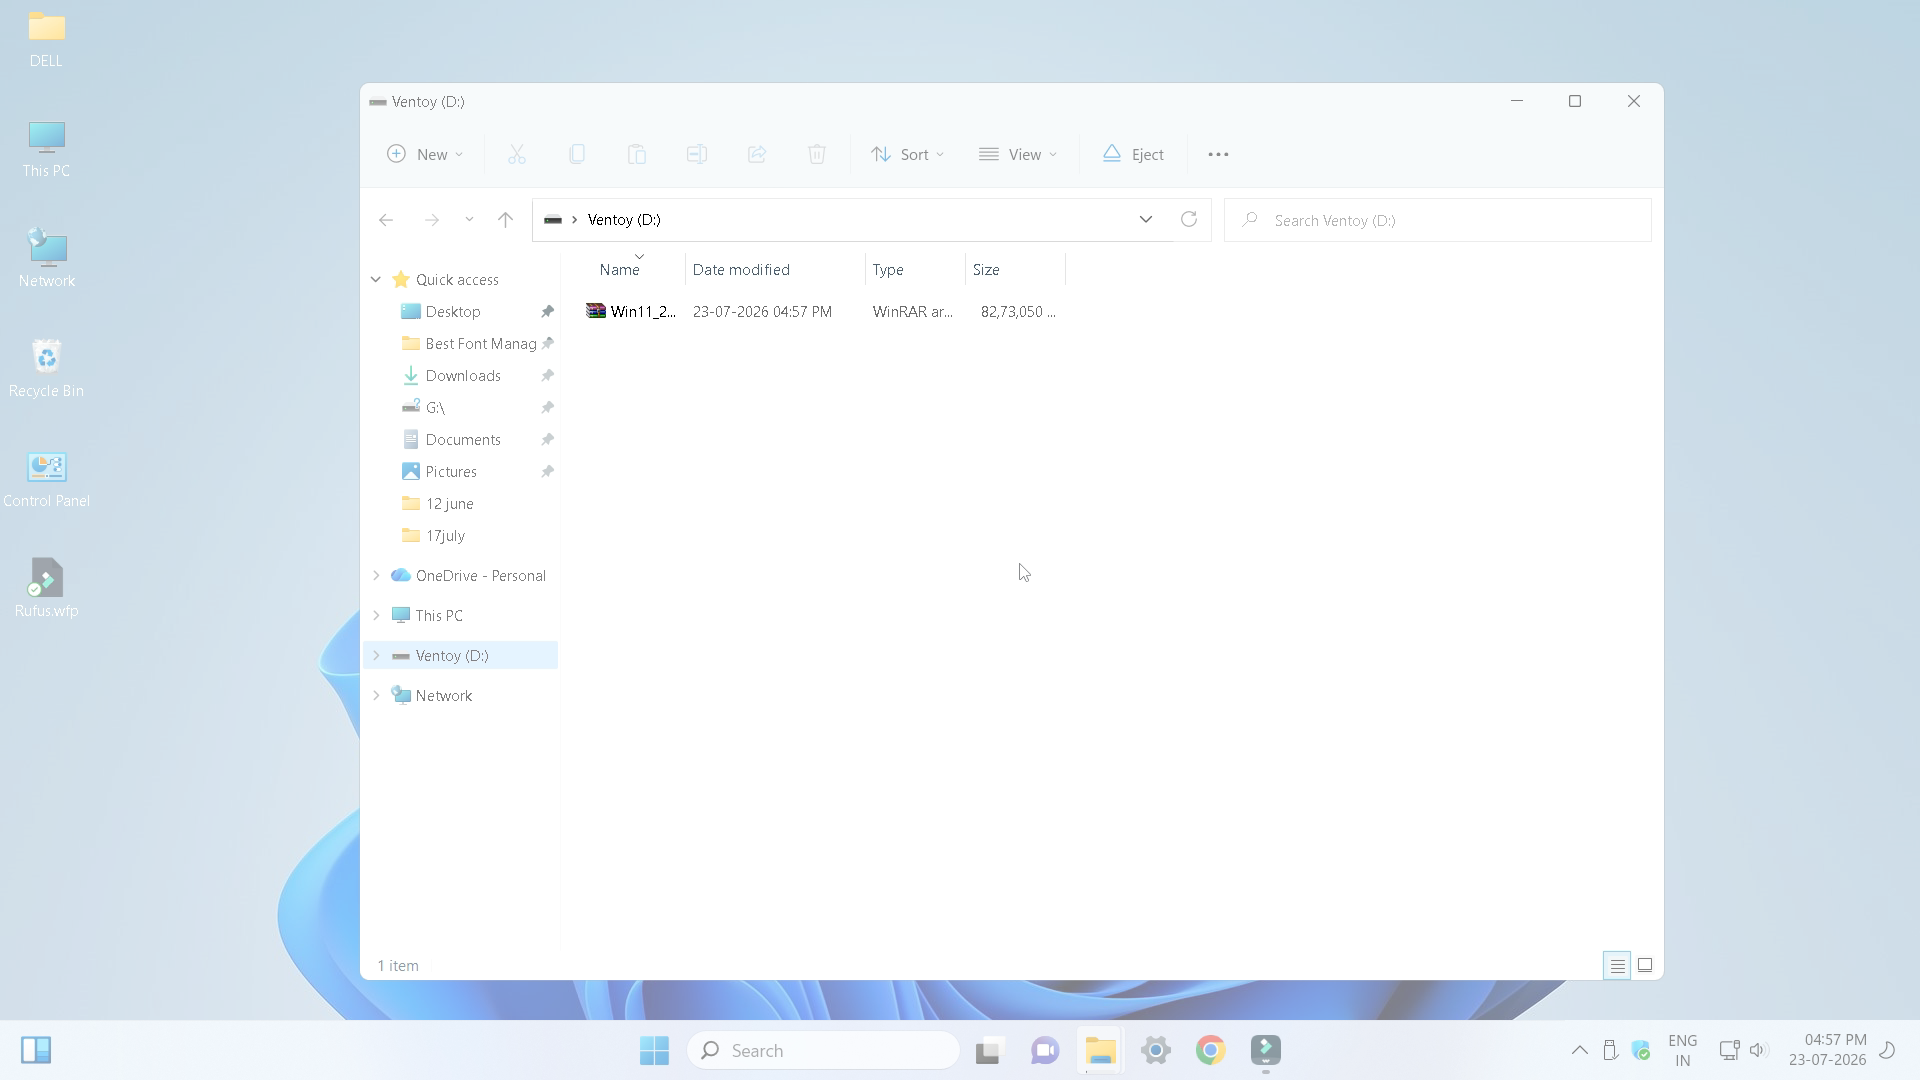Expand Ventoy (D:) in navigation pane
Image resolution: width=1920 pixels, height=1080 pixels.
point(376,656)
